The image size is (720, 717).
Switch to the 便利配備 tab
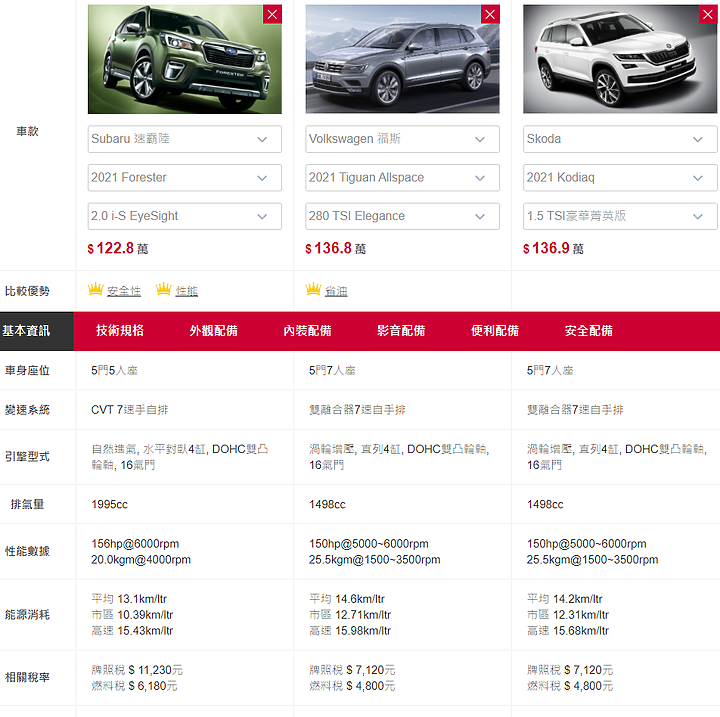(495, 331)
